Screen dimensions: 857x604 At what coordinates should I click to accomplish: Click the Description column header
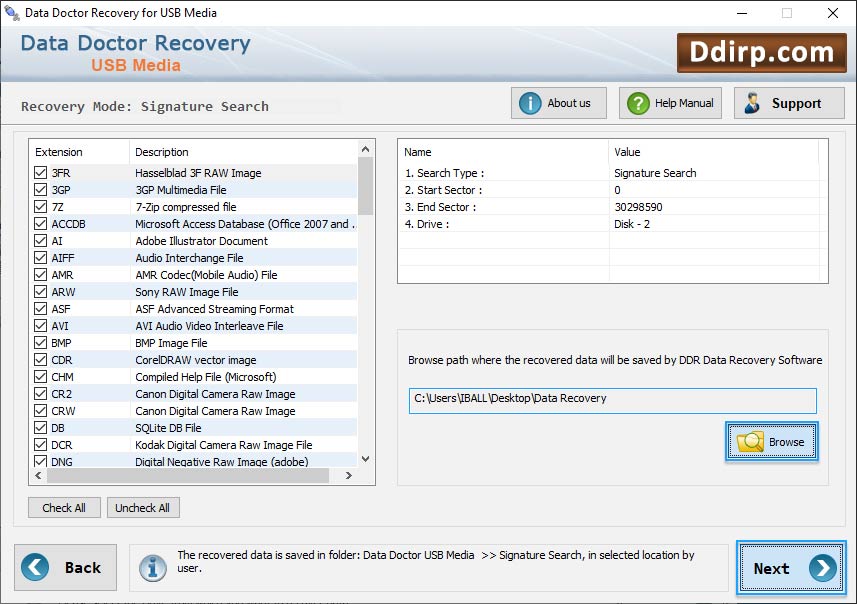click(244, 152)
